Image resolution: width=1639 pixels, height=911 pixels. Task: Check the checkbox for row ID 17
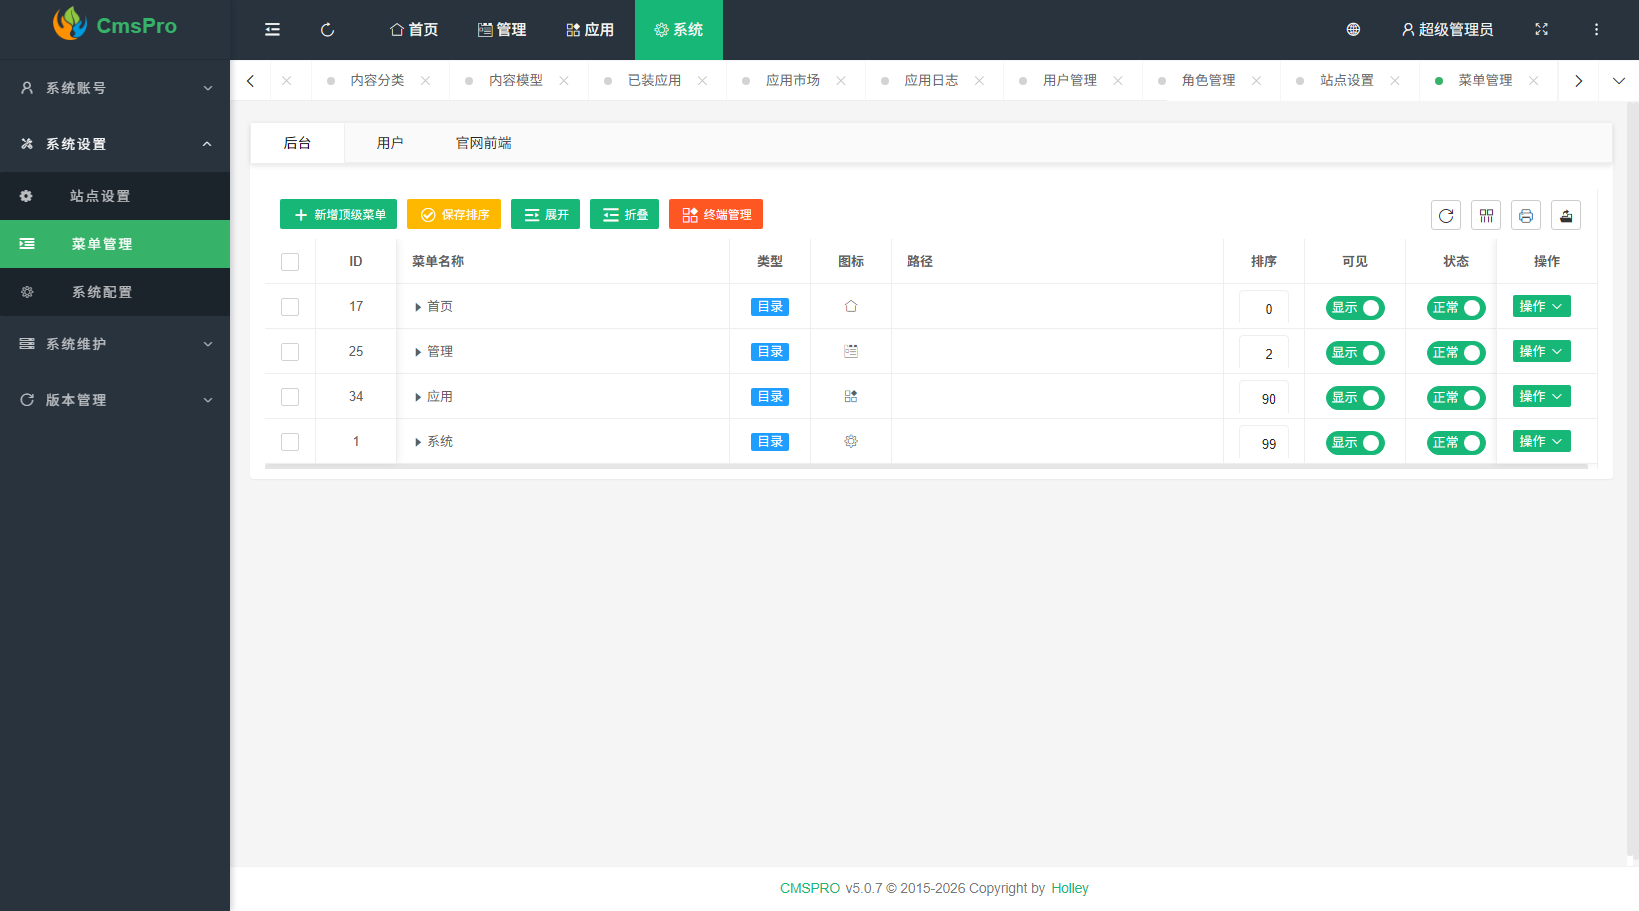click(x=290, y=307)
